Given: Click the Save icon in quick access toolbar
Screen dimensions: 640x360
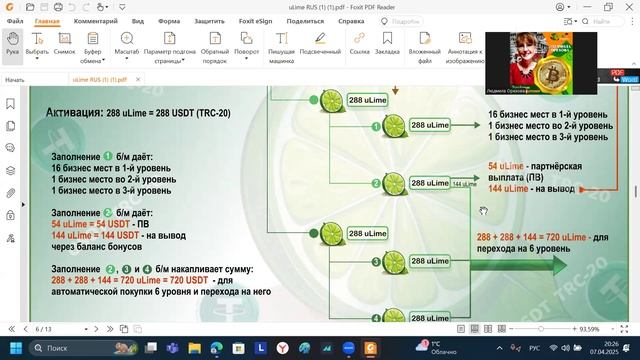Looking at the screenshot, I should click(44, 7).
